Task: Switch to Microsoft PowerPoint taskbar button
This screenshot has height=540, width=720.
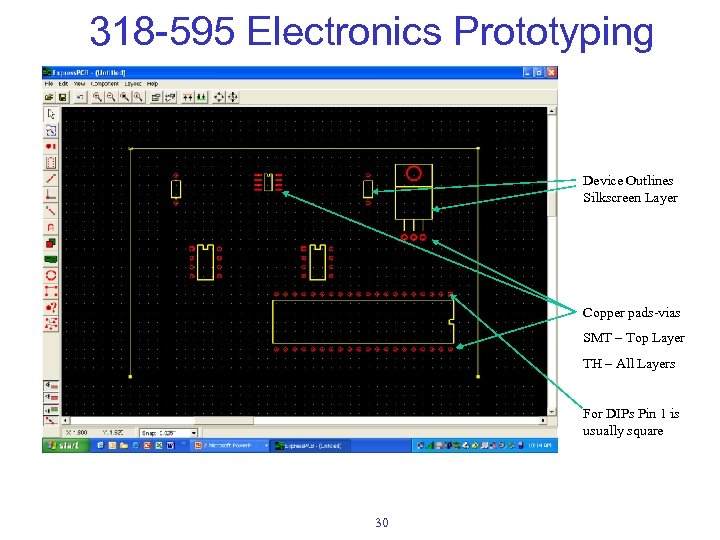Action: 231,445
